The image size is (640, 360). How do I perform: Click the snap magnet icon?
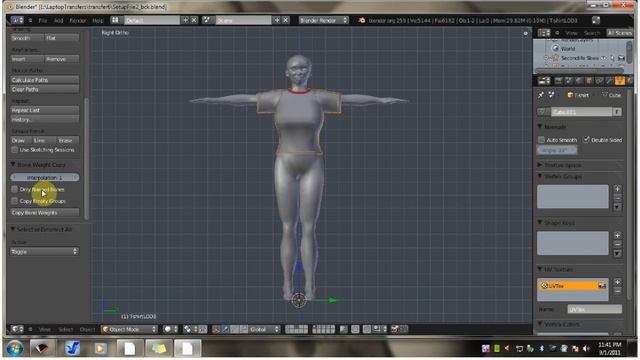(367, 329)
